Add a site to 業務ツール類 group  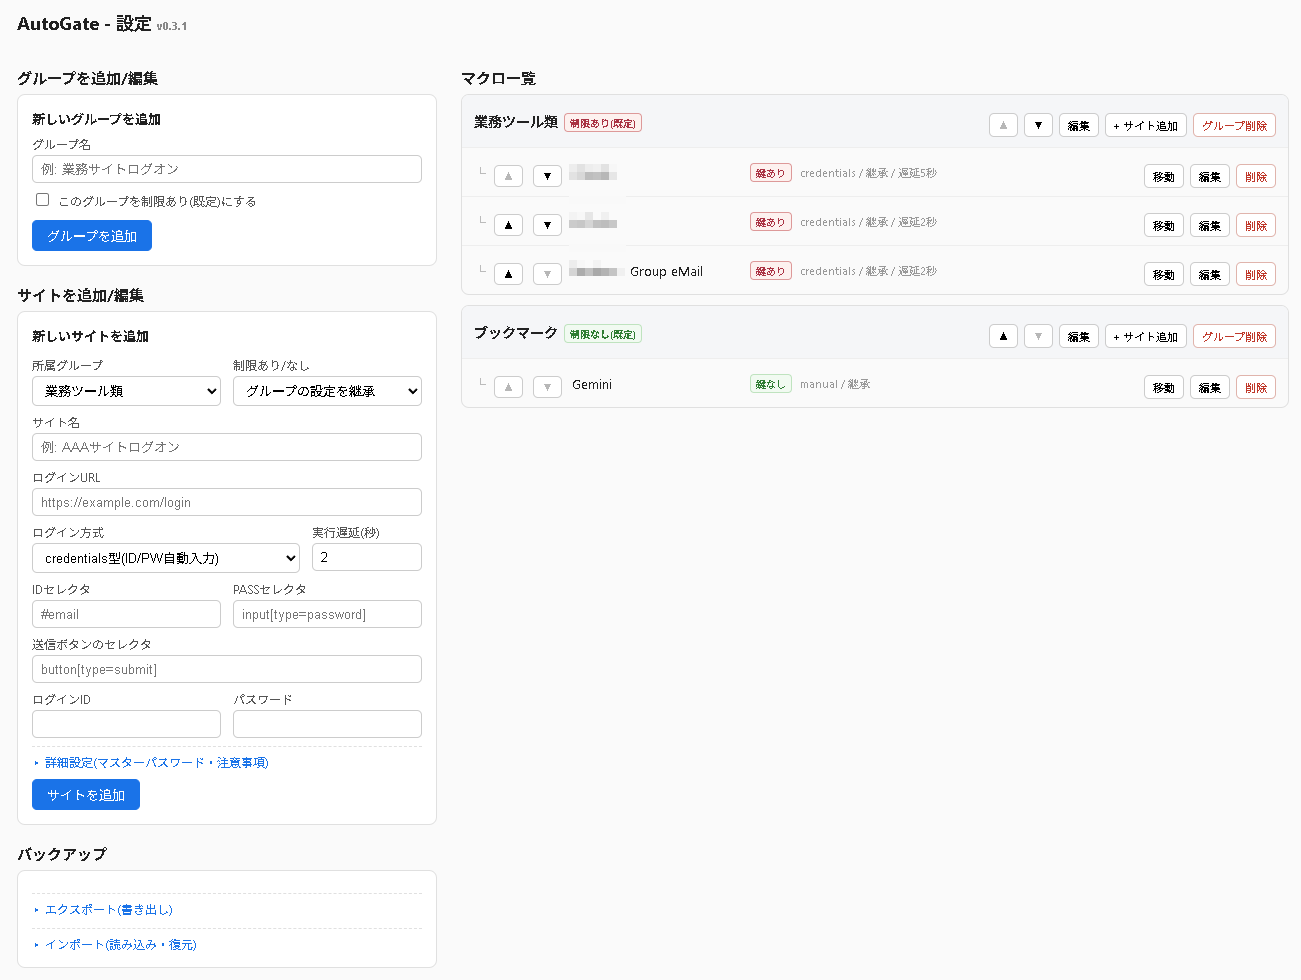(x=1146, y=125)
